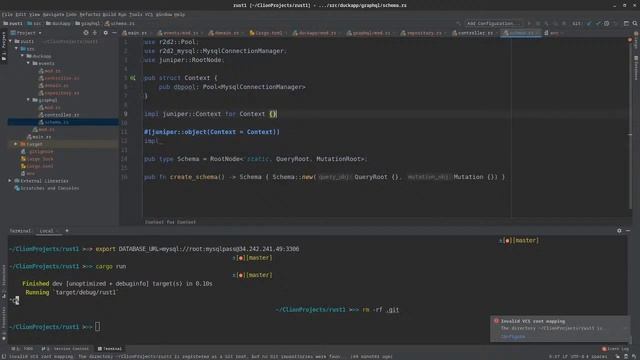The image size is (640, 360).
Task: Open the VCS menu
Action: 149,14
